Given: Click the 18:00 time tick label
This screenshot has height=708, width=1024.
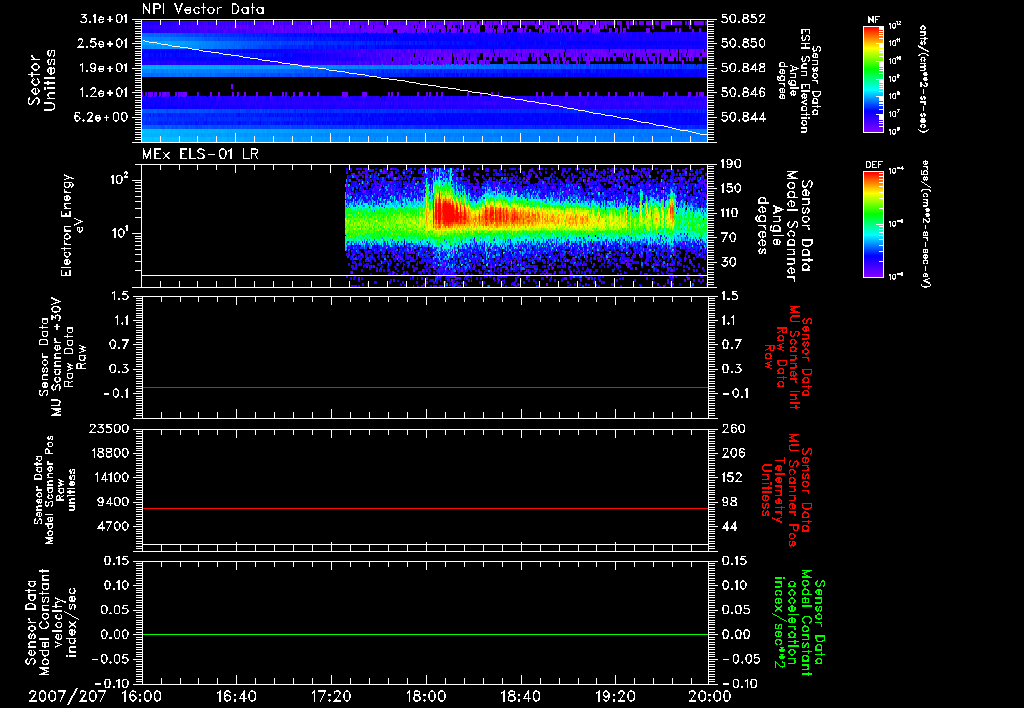Looking at the screenshot, I should (x=426, y=696).
